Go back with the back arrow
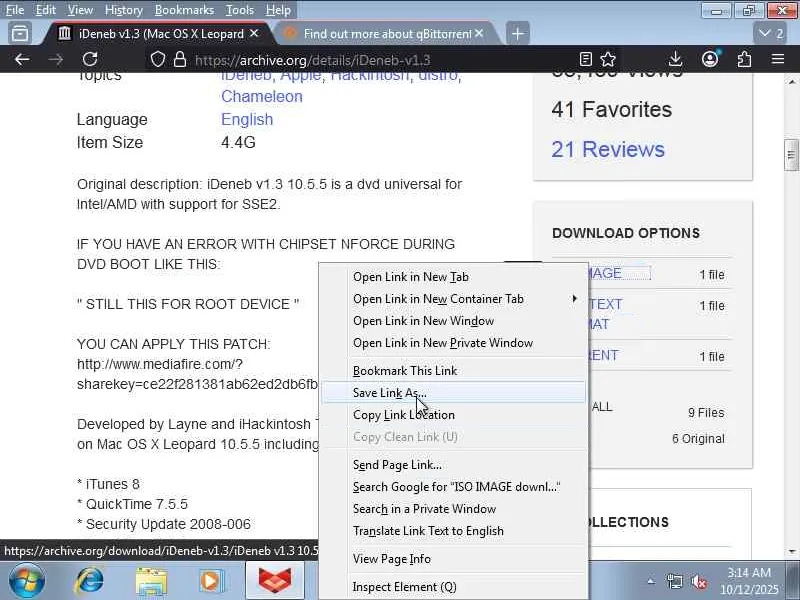 point(21,60)
